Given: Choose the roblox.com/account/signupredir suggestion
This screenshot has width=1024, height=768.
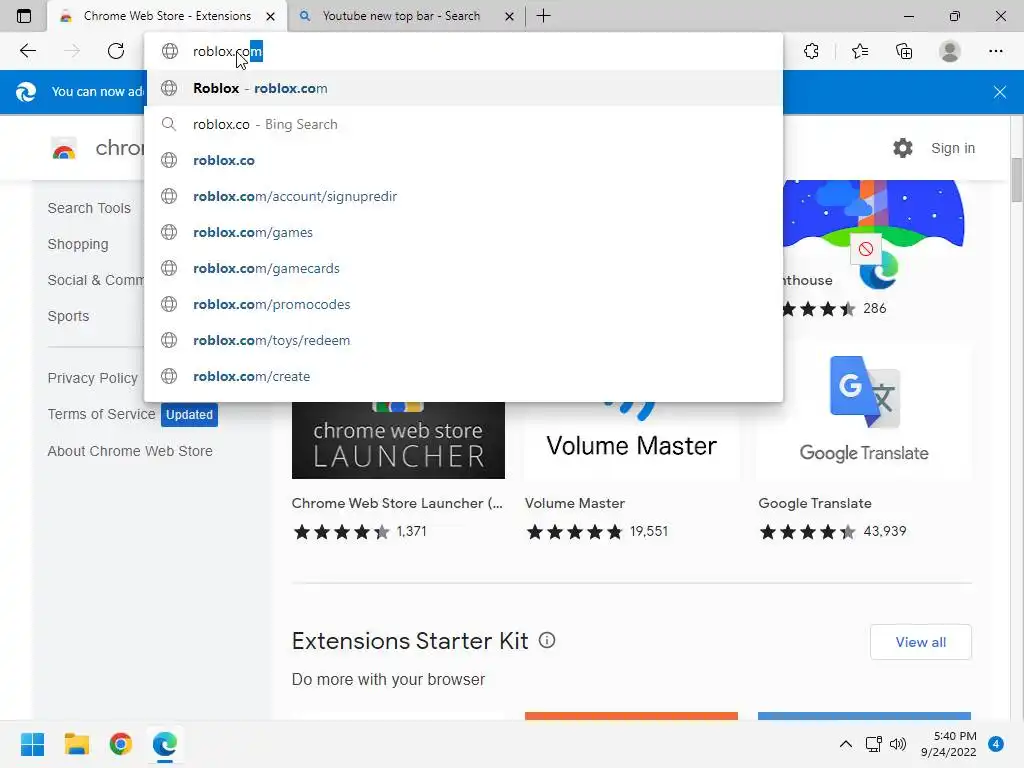Looking at the screenshot, I should point(464,196).
